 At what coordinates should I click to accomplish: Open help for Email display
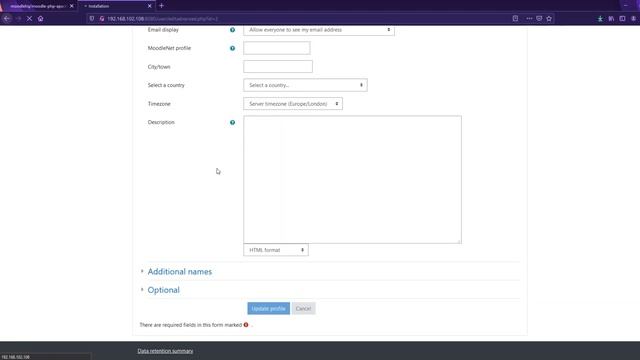[x=232, y=30]
